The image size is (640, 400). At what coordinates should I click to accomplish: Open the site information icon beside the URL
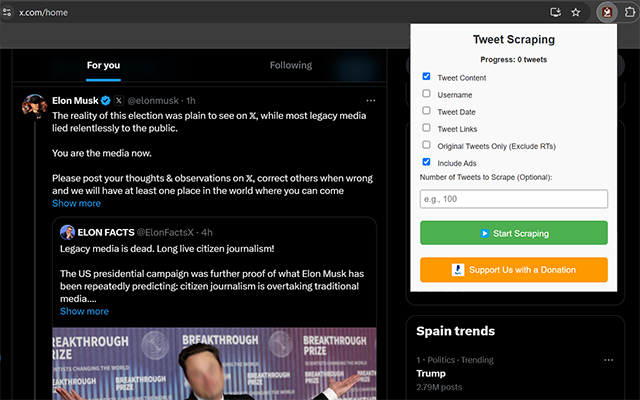pos(7,13)
